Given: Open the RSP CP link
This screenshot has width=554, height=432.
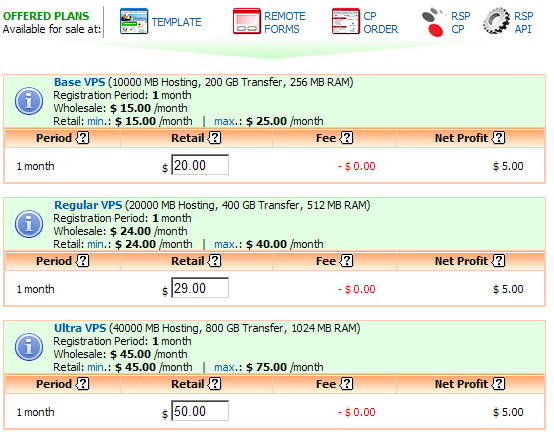Looking at the screenshot, I should (460, 22).
